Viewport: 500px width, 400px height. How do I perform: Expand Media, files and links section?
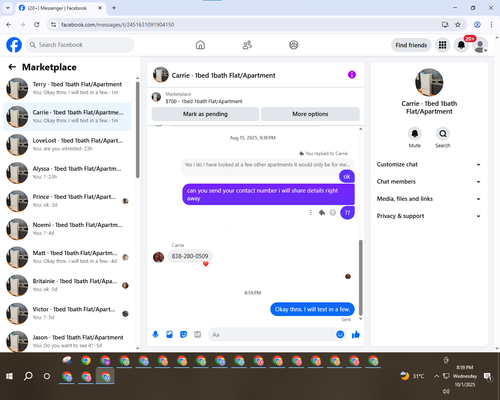(429, 199)
